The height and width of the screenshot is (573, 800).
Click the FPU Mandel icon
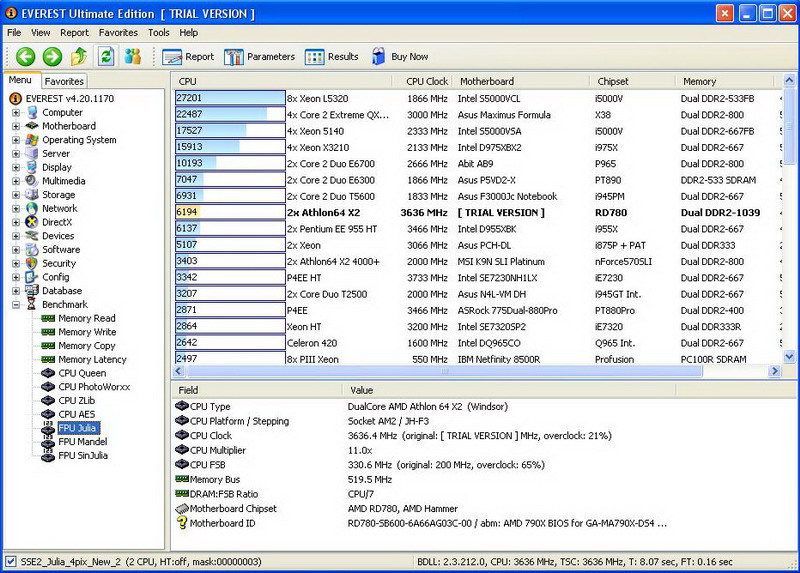48,442
